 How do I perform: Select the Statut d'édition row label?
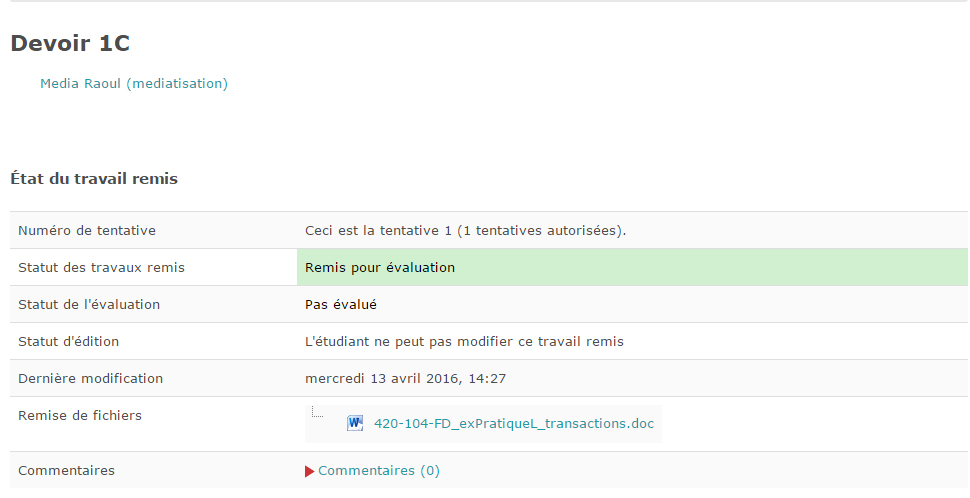click(x=68, y=342)
